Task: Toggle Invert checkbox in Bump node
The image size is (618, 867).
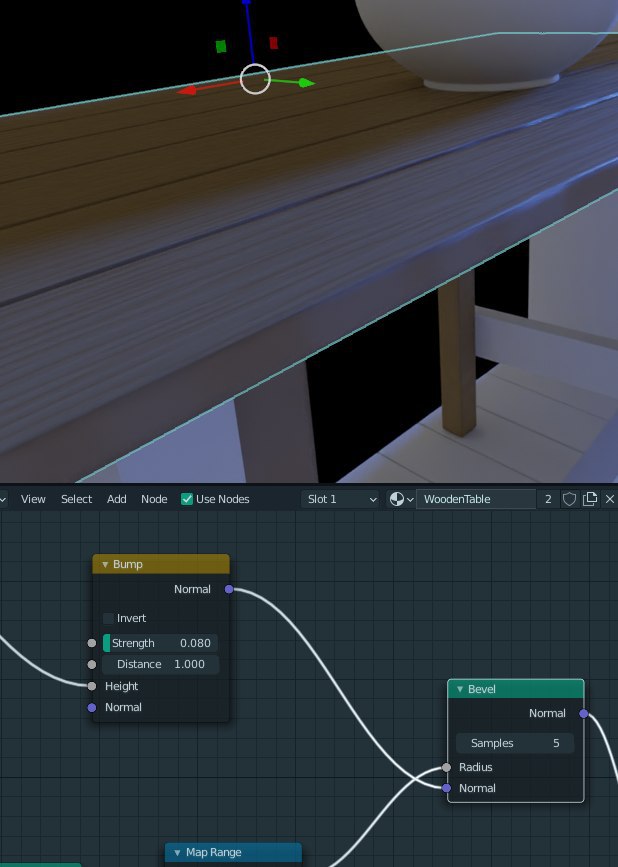Action: [x=108, y=618]
